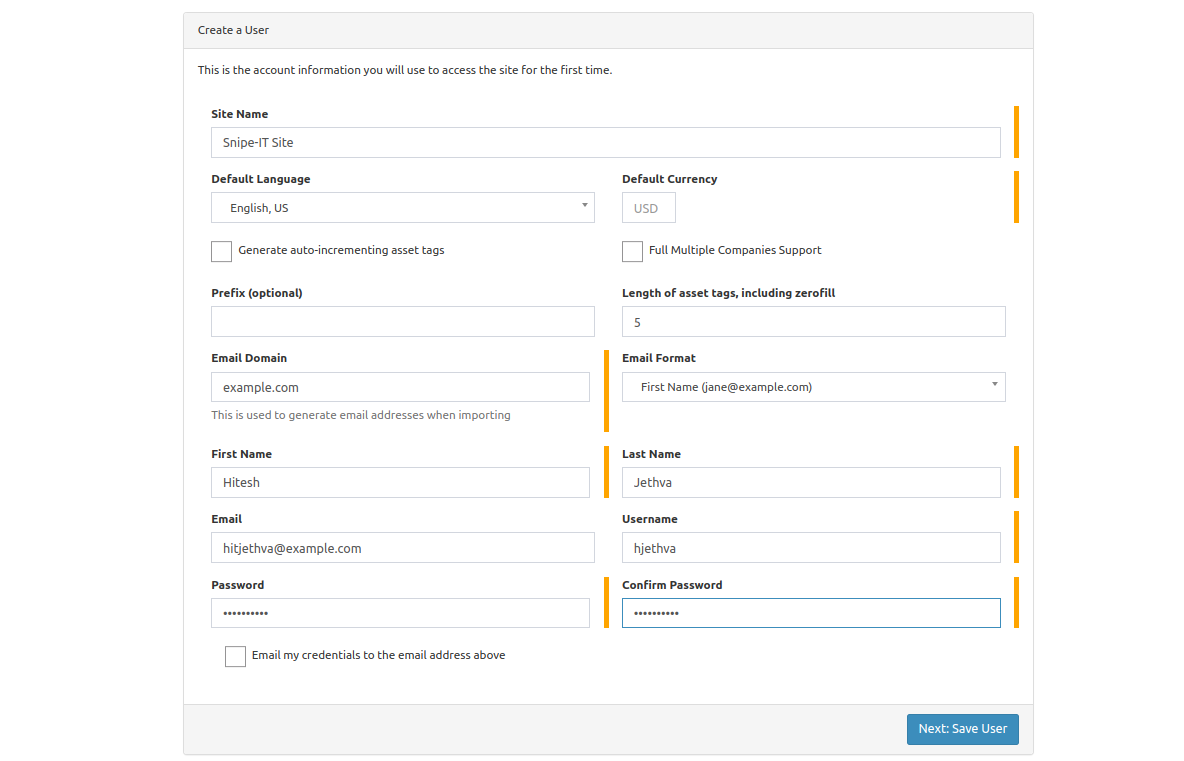This screenshot has width=1184, height=761.
Task: Click the First Name field containing Hitesh
Action: pyautogui.click(x=400, y=482)
